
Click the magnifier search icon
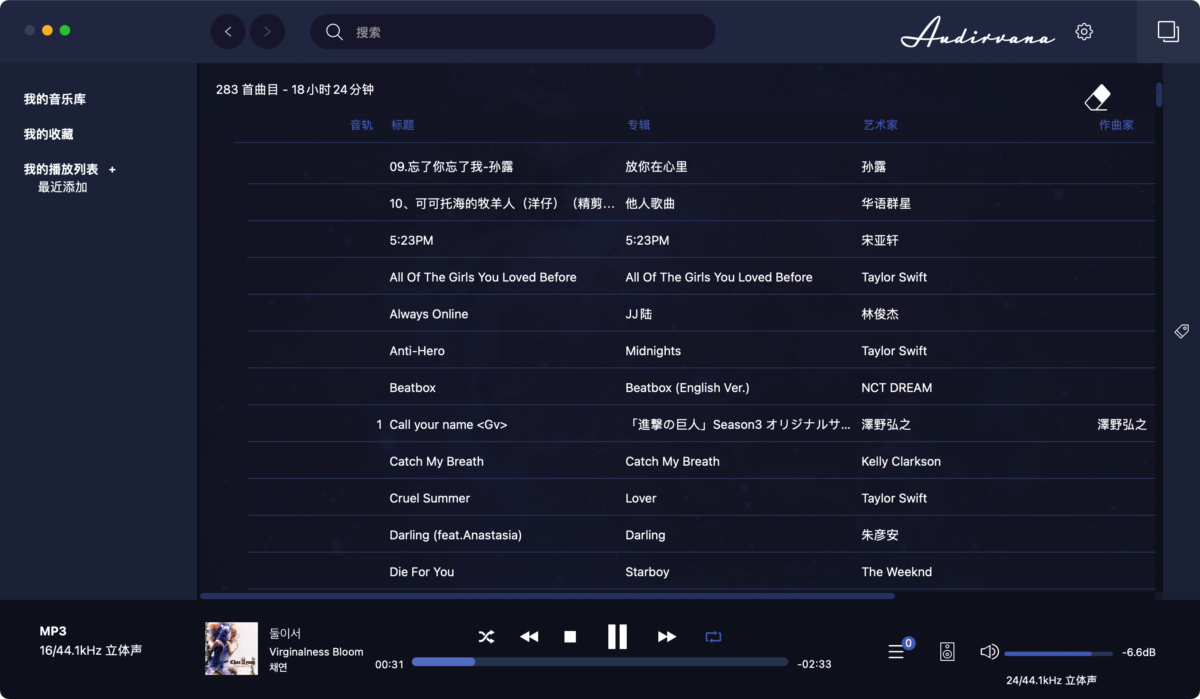pos(335,32)
